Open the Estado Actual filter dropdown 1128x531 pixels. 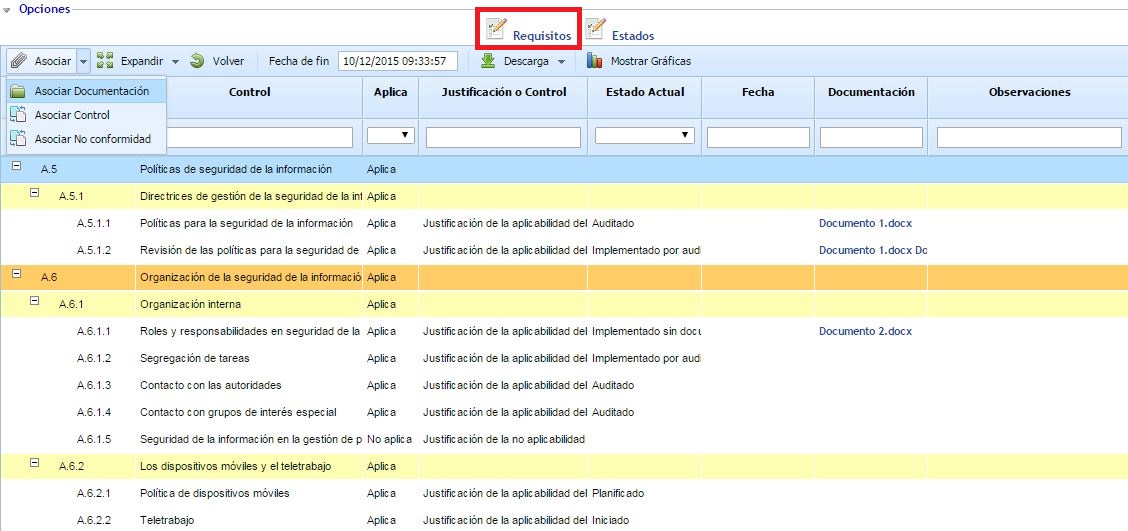(x=644, y=135)
